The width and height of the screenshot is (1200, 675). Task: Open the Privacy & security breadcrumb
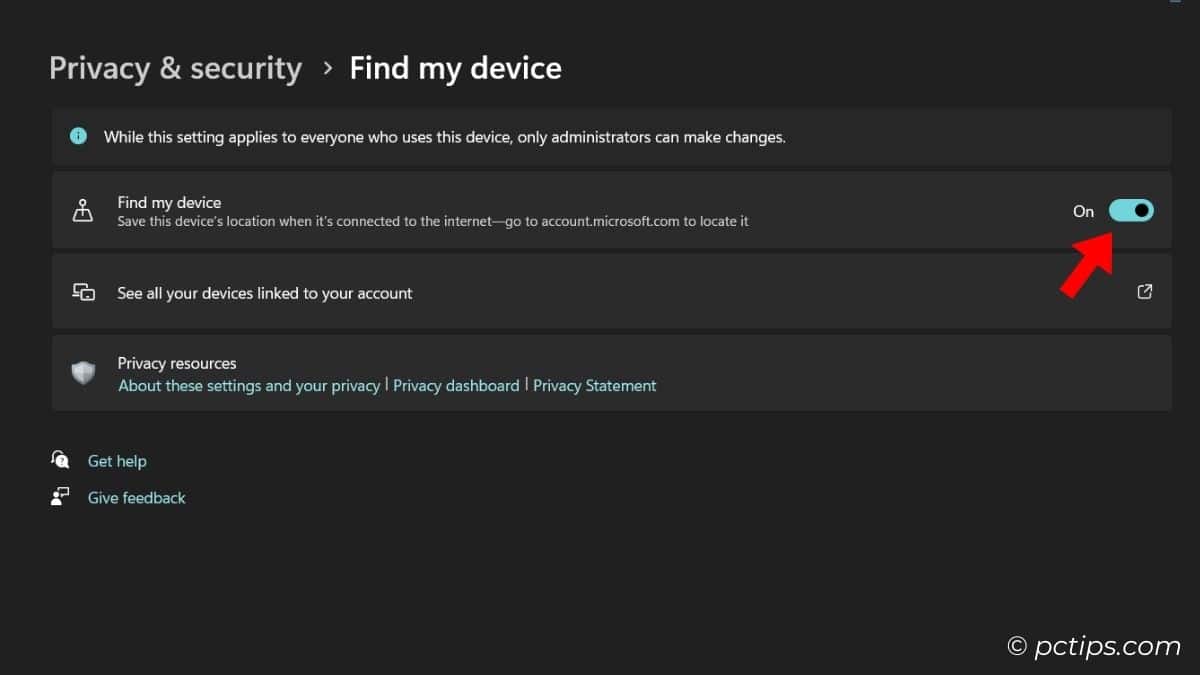tap(175, 68)
